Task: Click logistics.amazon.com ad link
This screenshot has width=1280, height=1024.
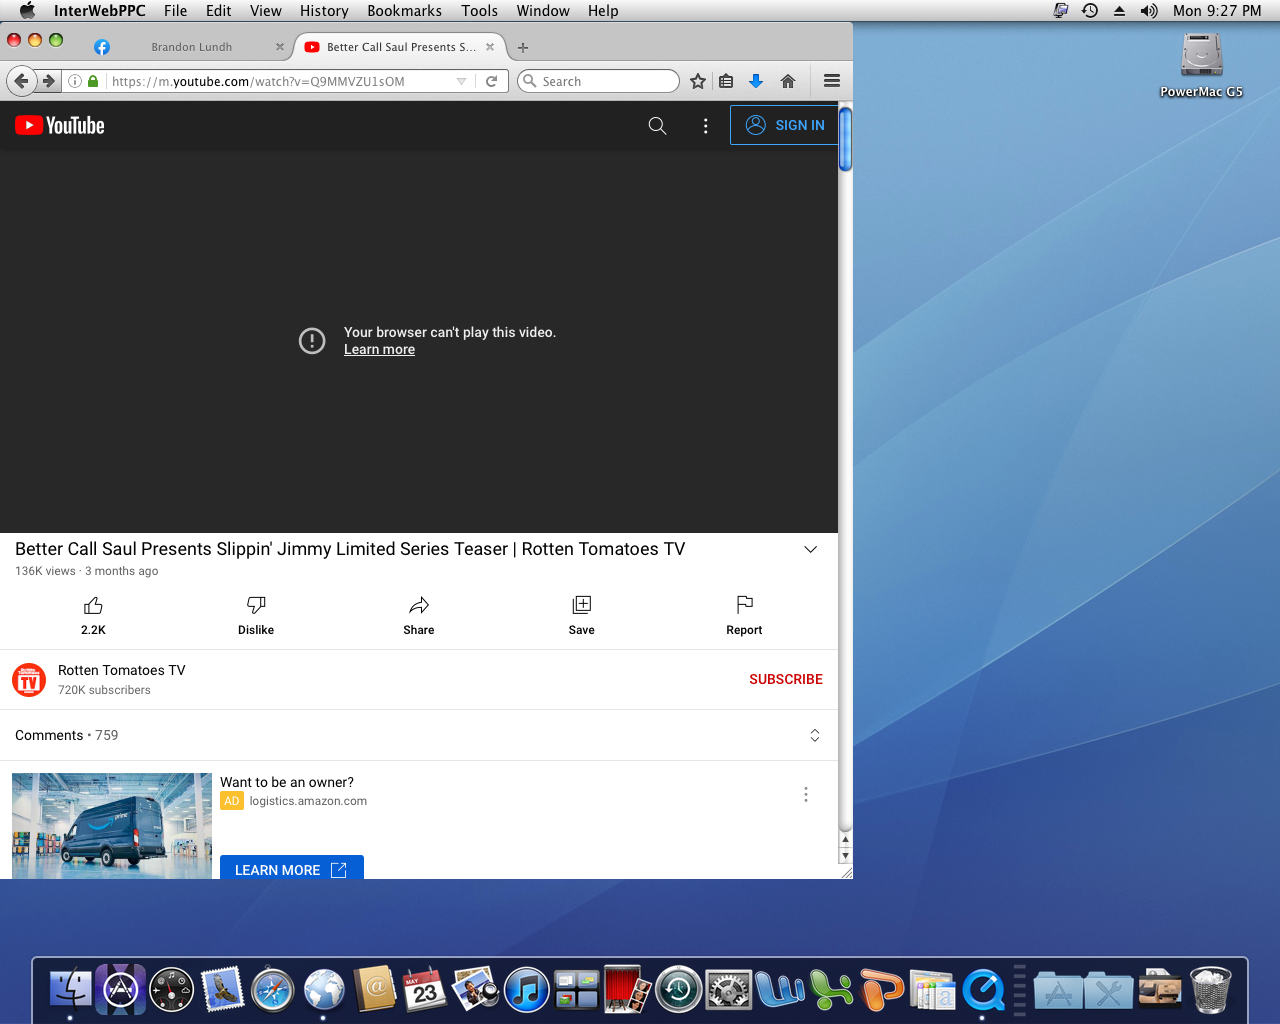Action: [308, 801]
